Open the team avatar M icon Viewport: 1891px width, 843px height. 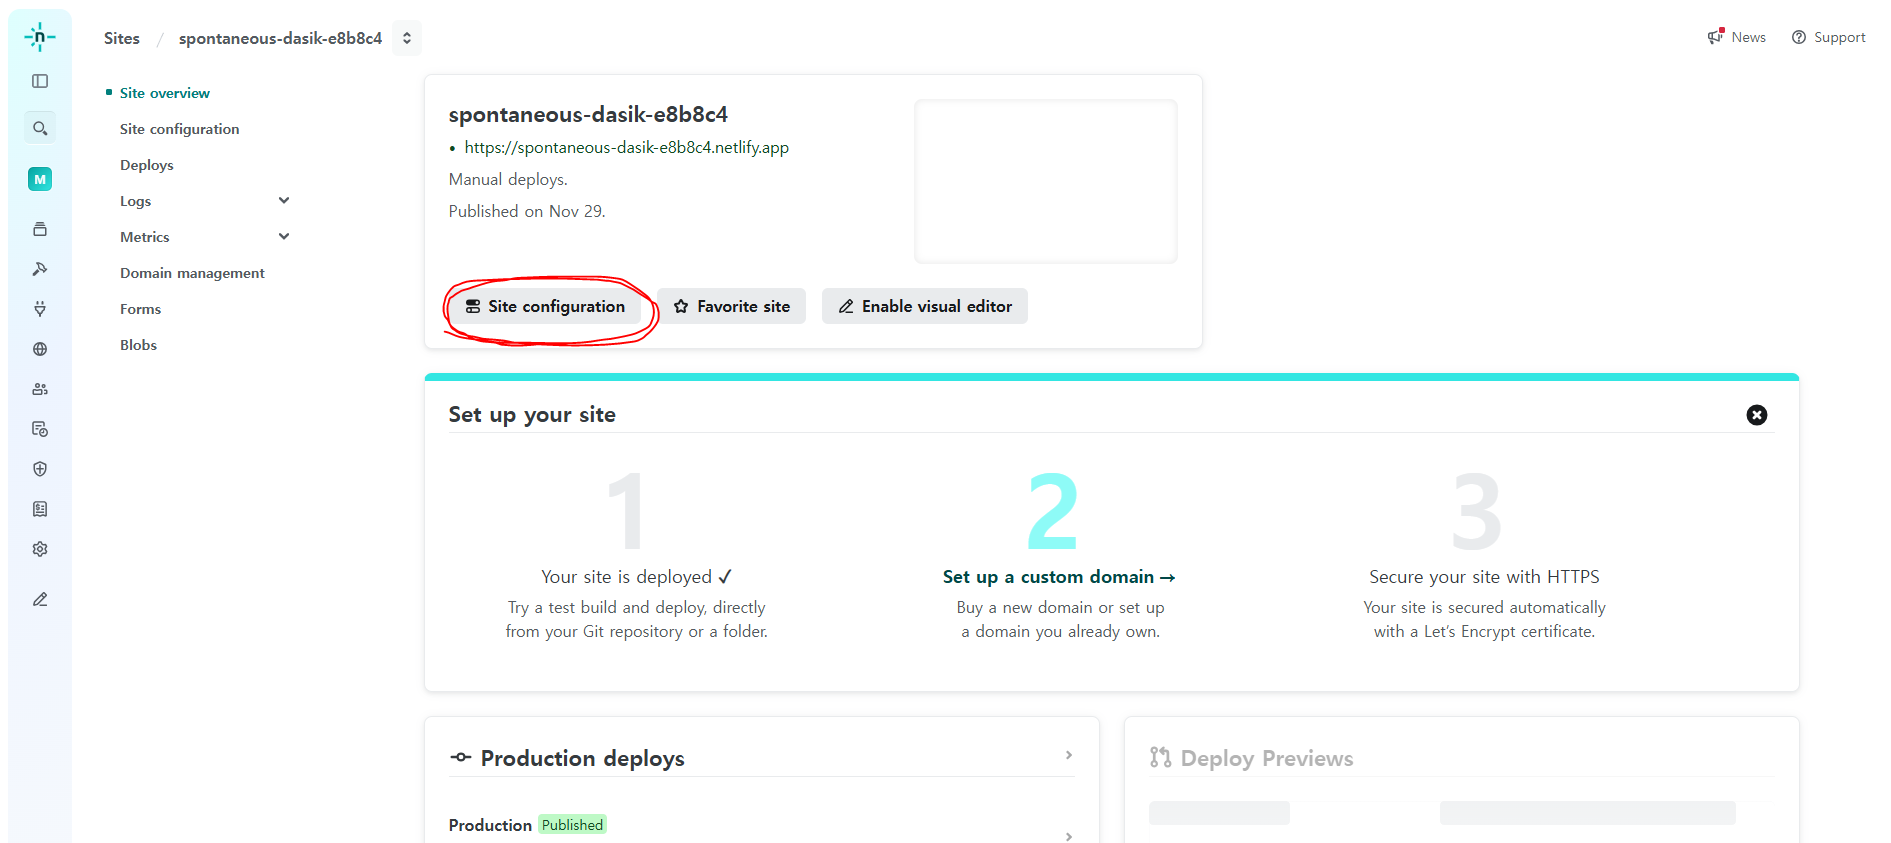(x=40, y=179)
